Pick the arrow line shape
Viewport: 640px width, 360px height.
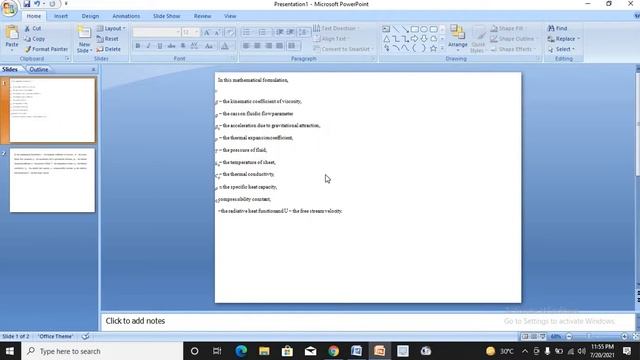[x=405, y=29]
